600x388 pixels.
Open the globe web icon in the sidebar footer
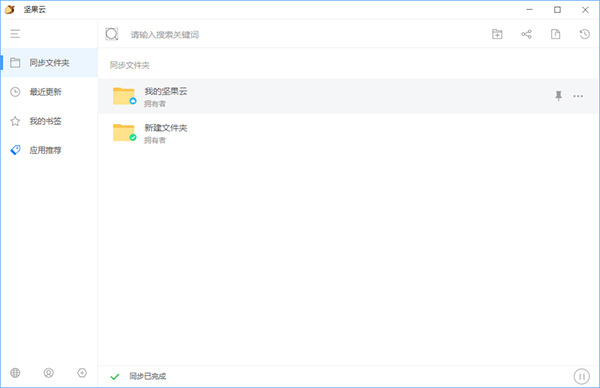15,373
